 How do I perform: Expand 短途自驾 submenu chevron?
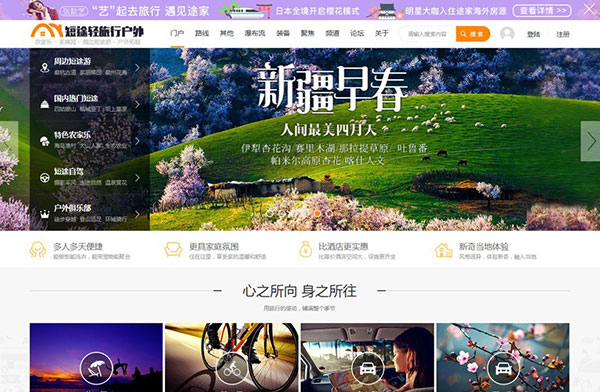point(137,178)
